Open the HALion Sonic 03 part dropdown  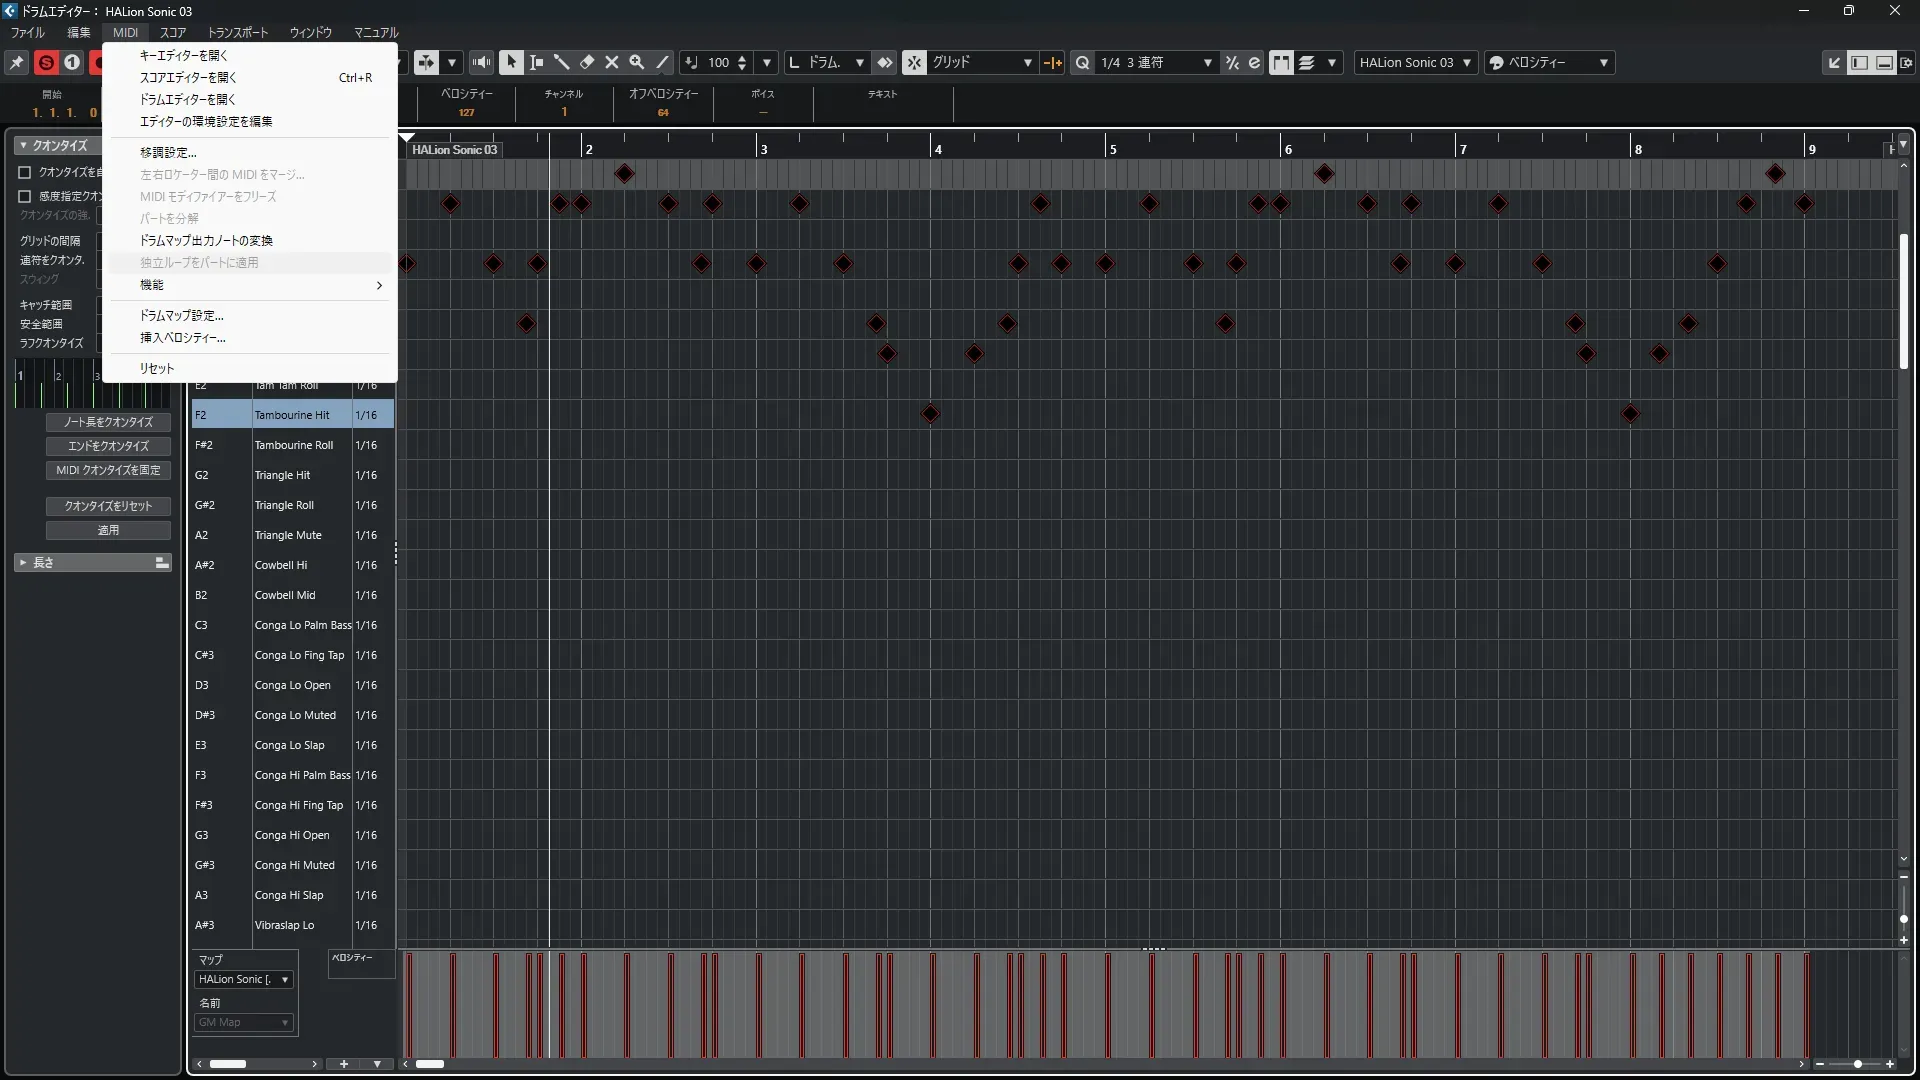pyautogui.click(x=1466, y=62)
